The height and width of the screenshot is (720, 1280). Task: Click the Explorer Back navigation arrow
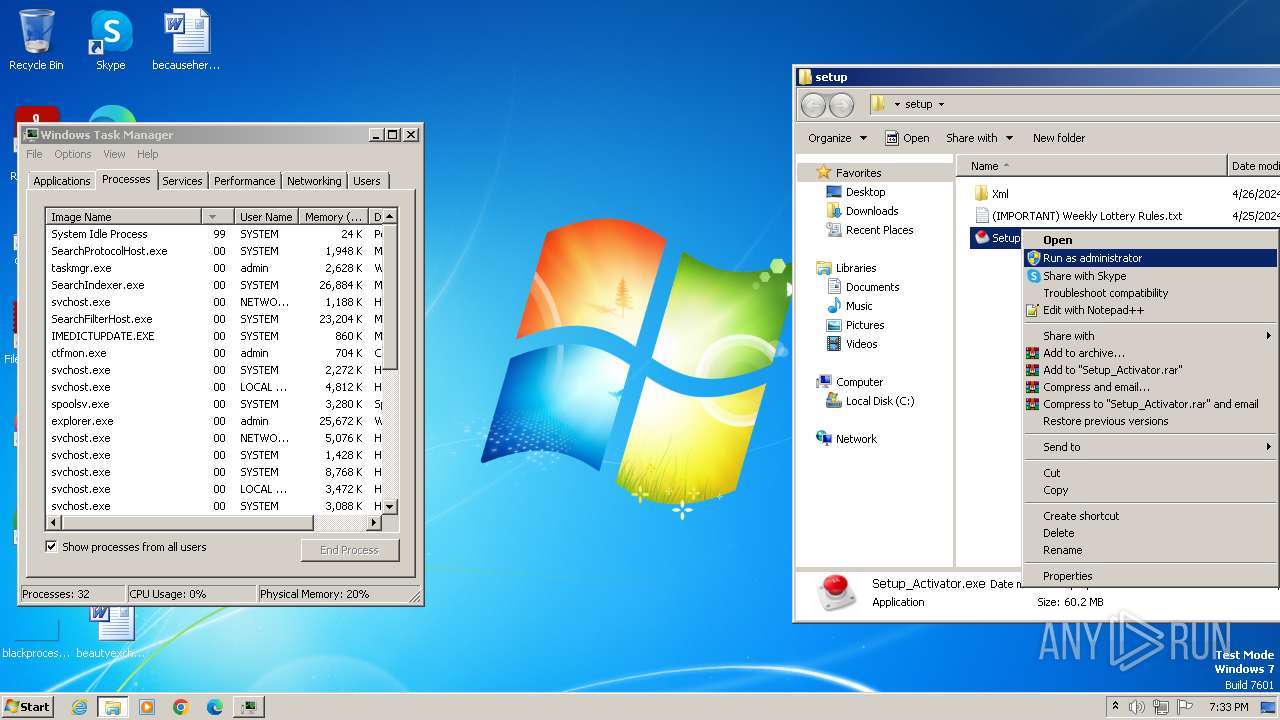tap(814, 104)
